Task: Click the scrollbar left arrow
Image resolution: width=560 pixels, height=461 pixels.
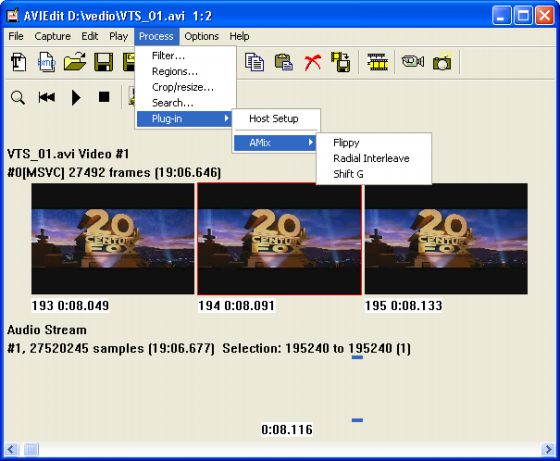Action: coord(11,449)
